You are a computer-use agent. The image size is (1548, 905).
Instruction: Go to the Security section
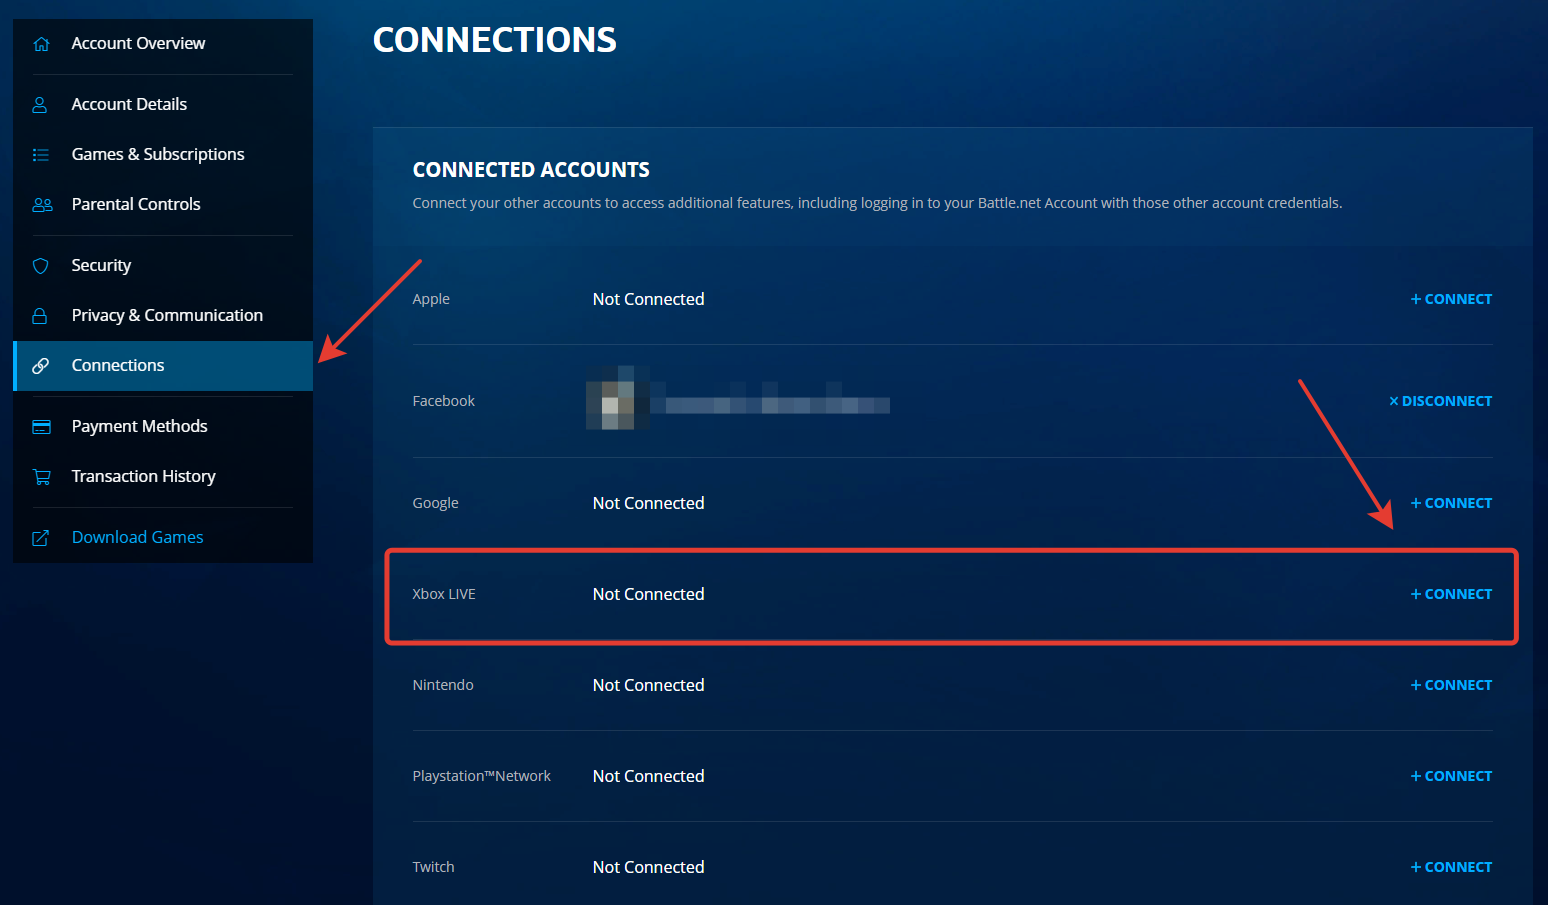coord(101,266)
